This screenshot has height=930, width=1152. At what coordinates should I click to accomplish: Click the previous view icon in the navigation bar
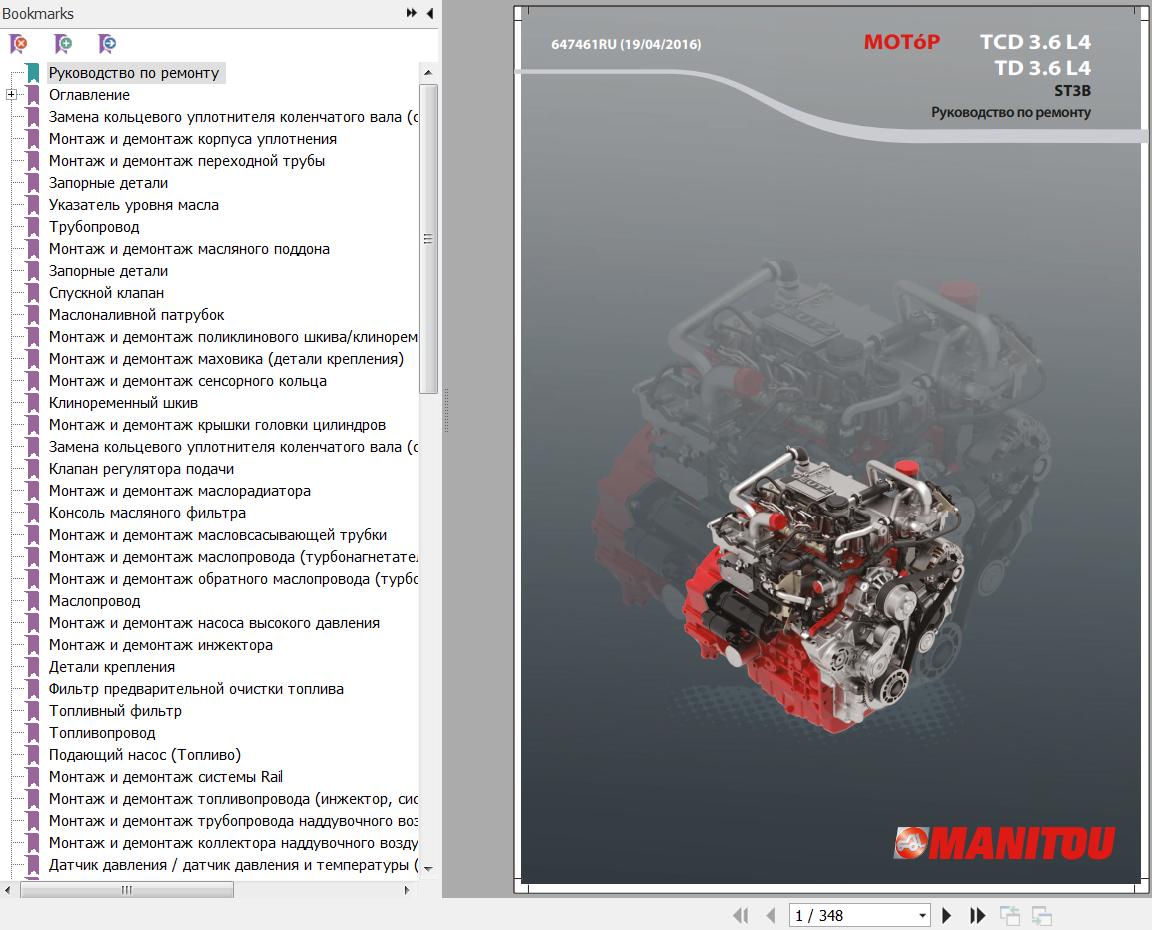pyautogui.click(x=1009, y=915)
